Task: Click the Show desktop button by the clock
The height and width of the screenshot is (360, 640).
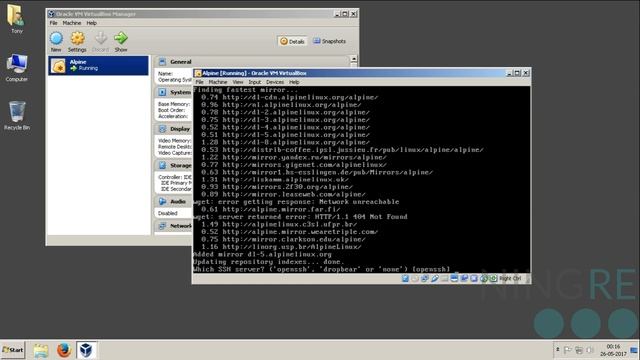Action: (634, 350)
